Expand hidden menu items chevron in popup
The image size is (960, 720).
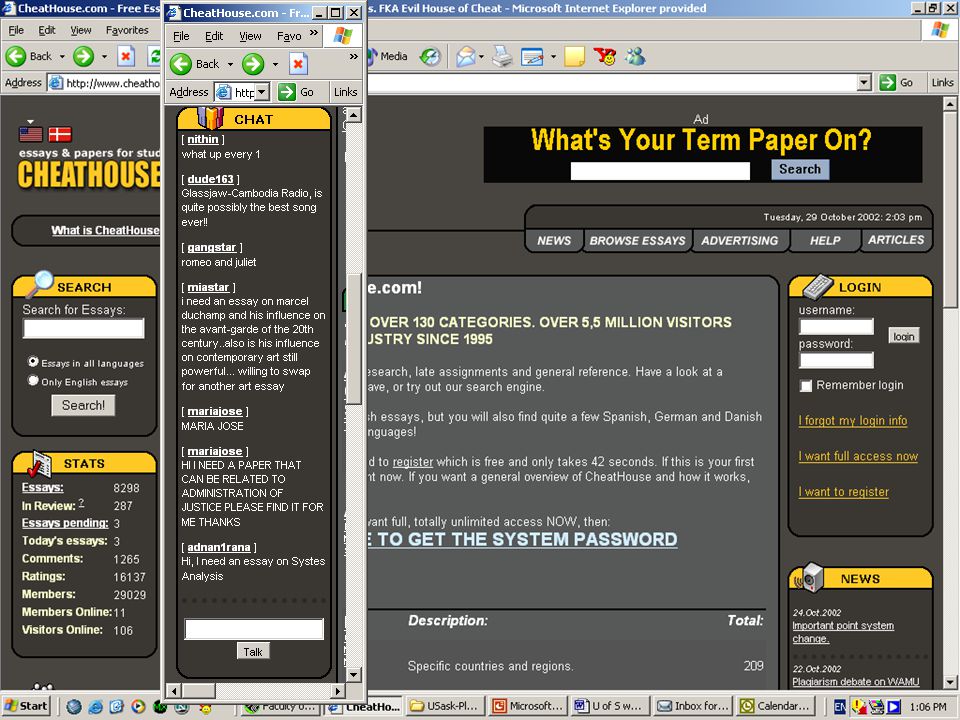click(x=314, y=33)
